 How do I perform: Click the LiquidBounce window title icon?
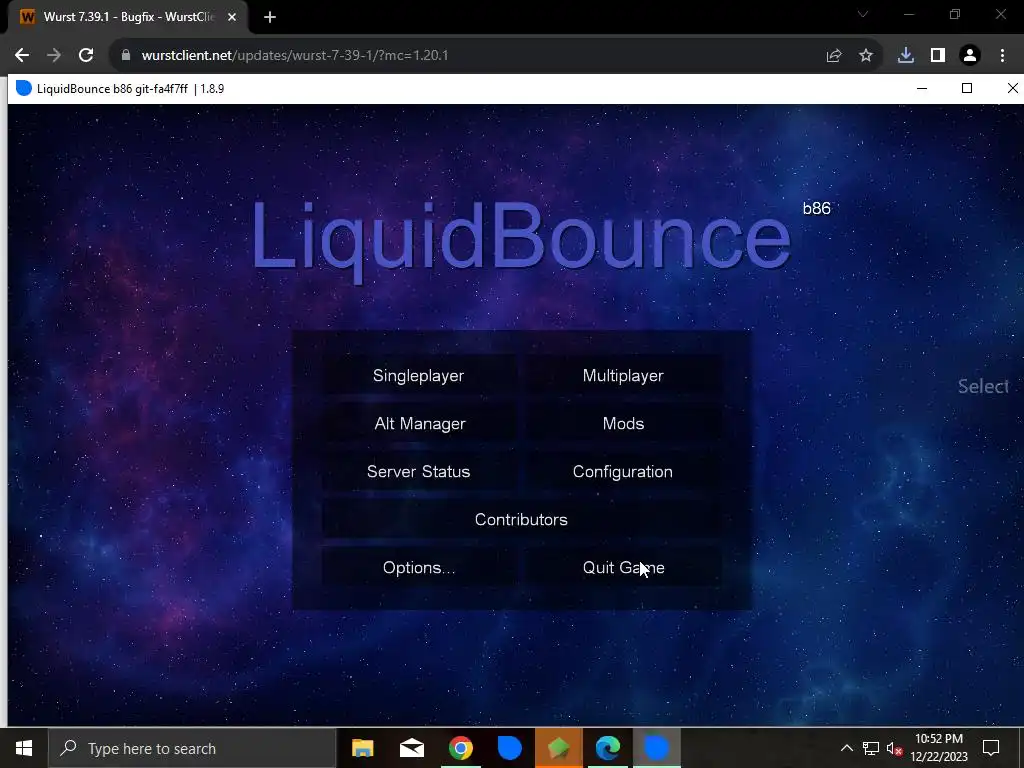24,88
